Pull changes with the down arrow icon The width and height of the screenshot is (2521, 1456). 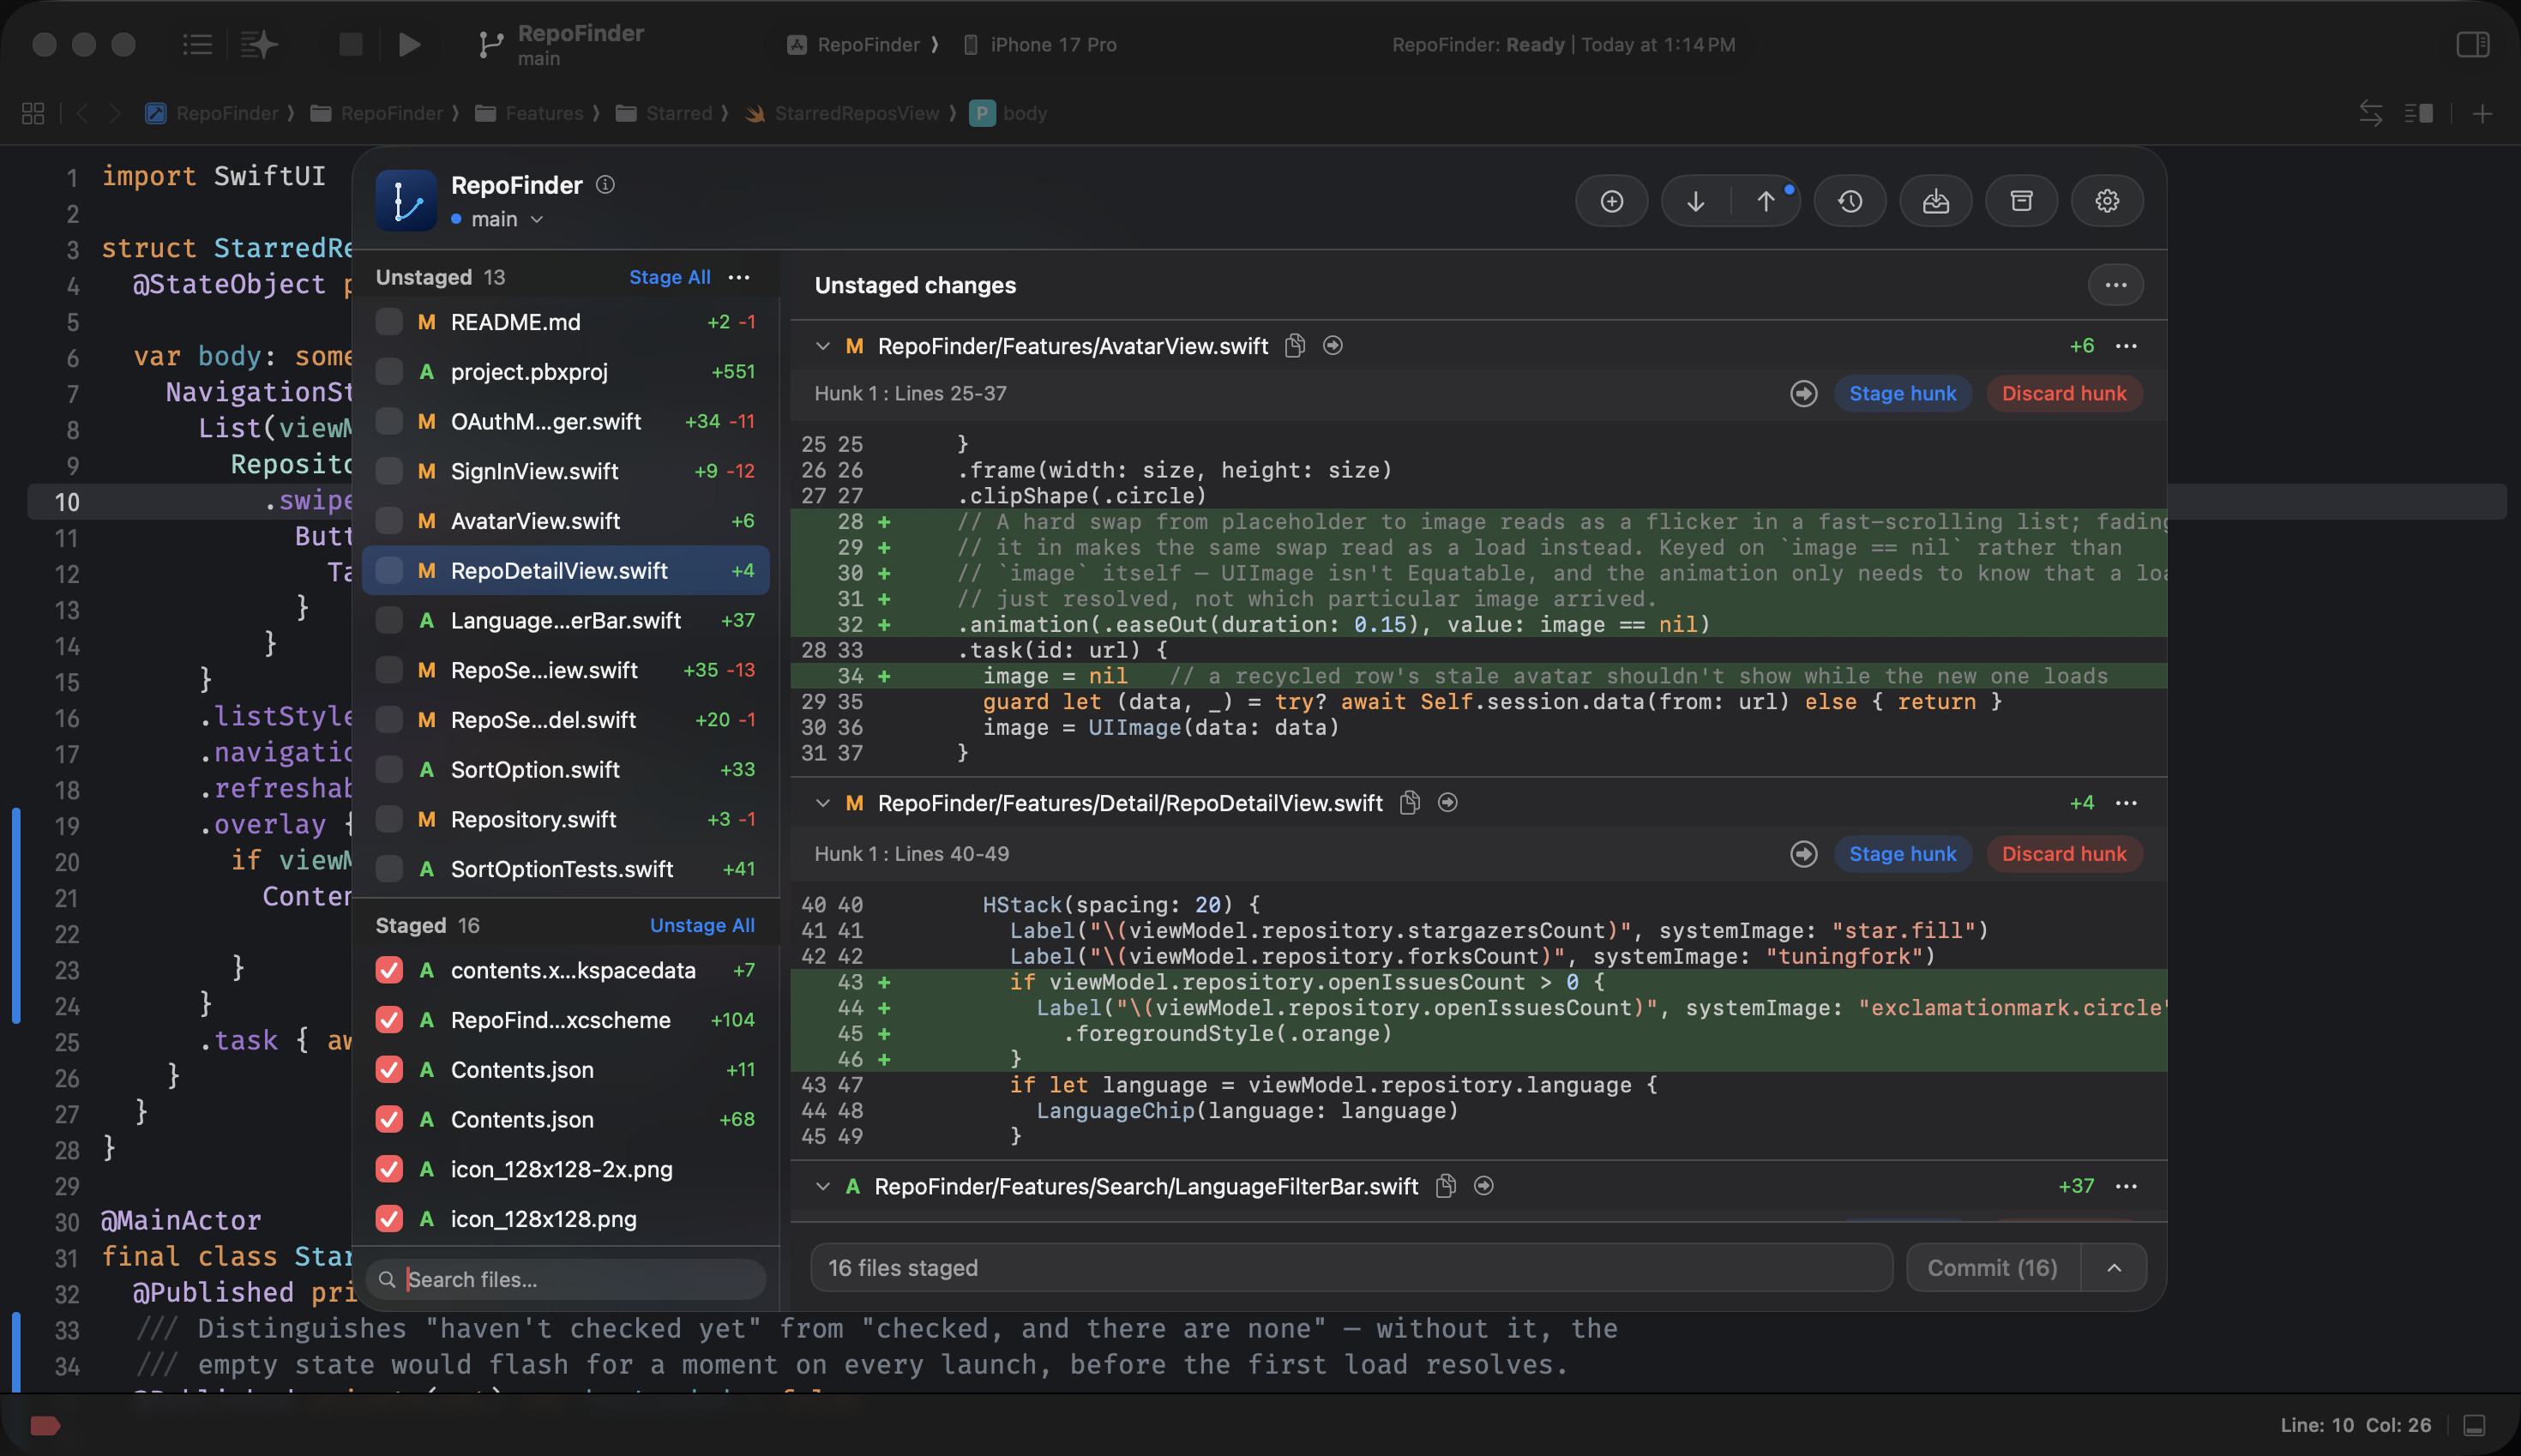pyautogui.click(x=1695, y=201)
